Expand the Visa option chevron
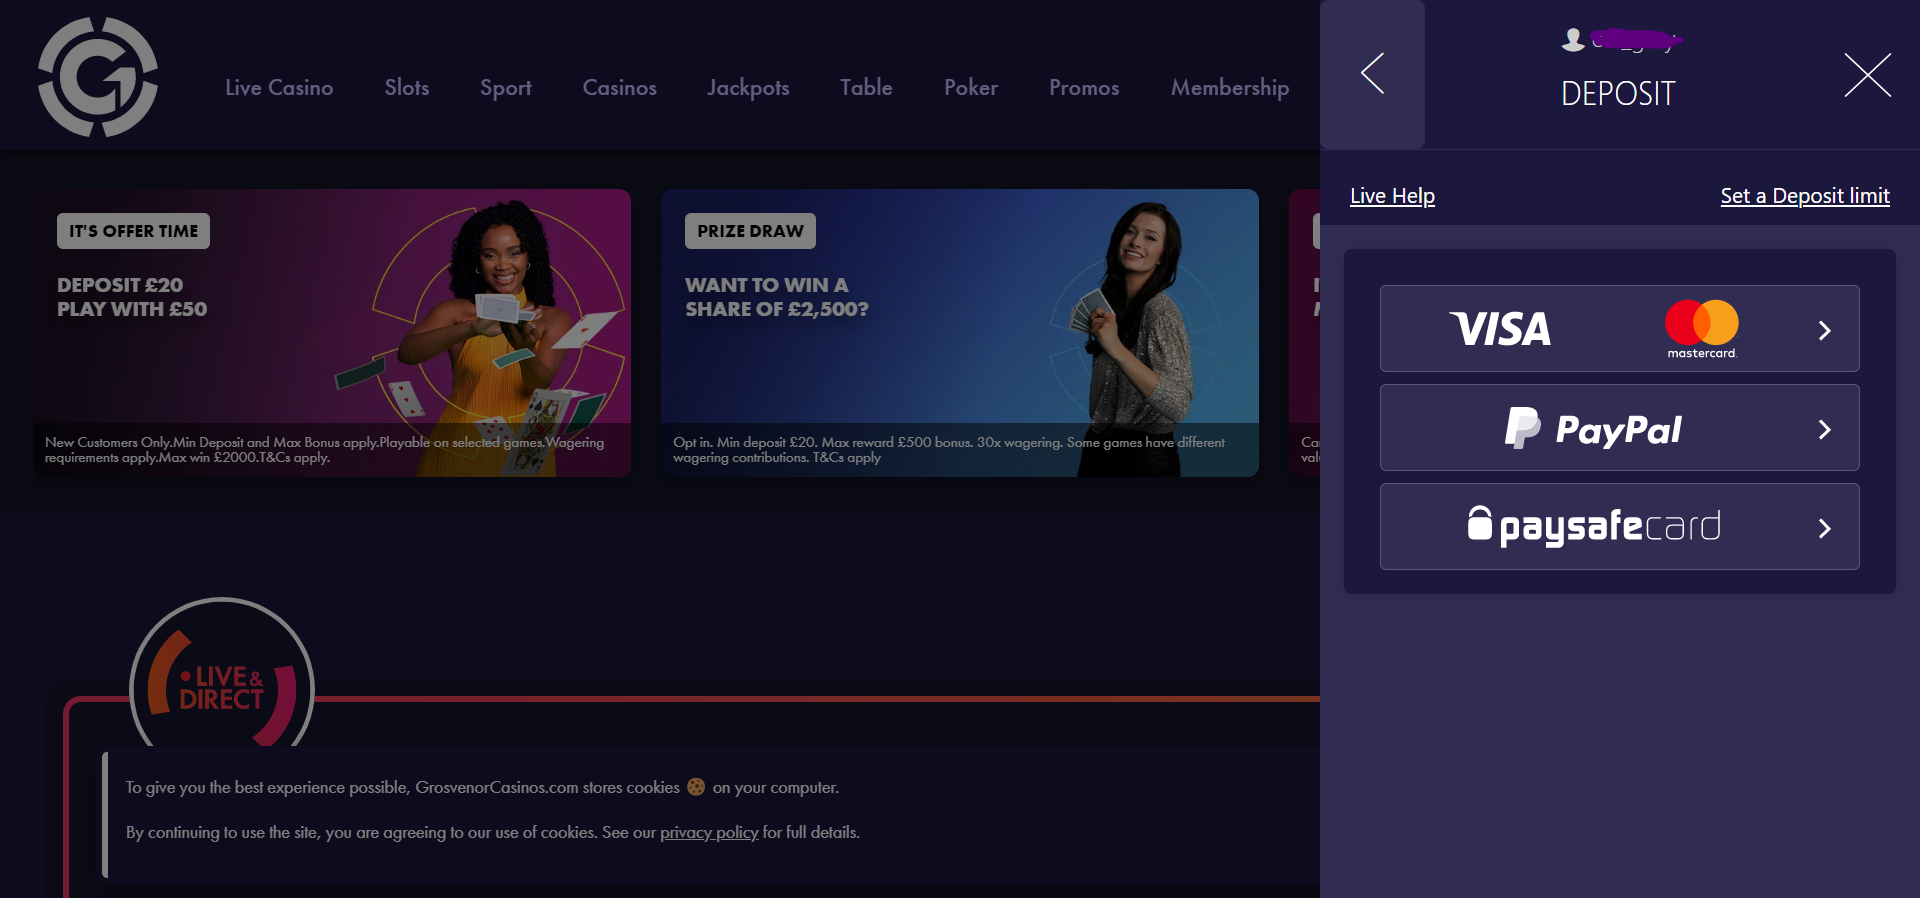 (x=1824, y=330)
